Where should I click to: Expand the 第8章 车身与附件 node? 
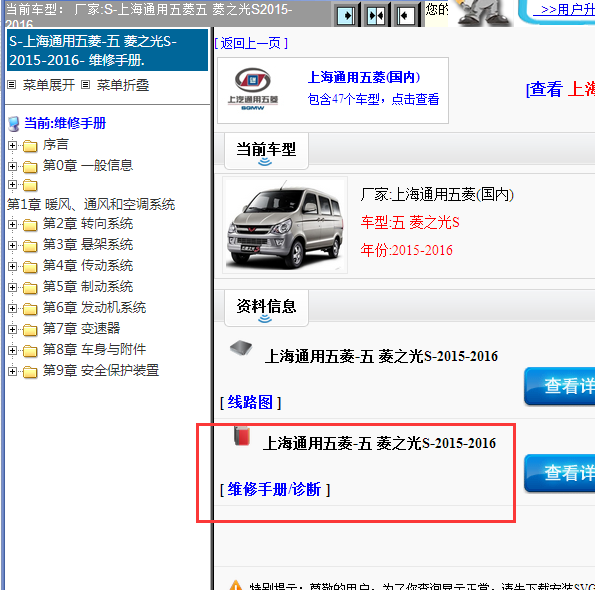12,350
